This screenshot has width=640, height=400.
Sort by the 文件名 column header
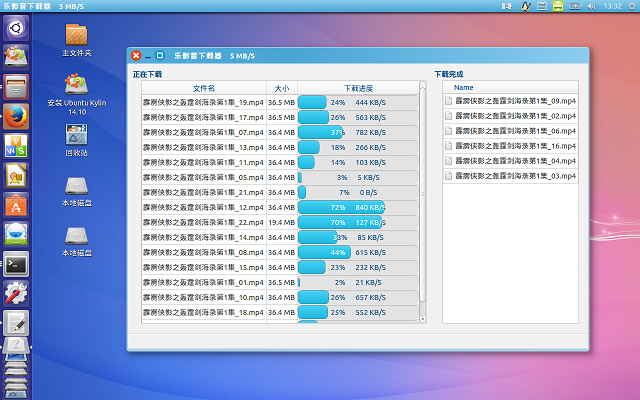(x=204, y=88)
